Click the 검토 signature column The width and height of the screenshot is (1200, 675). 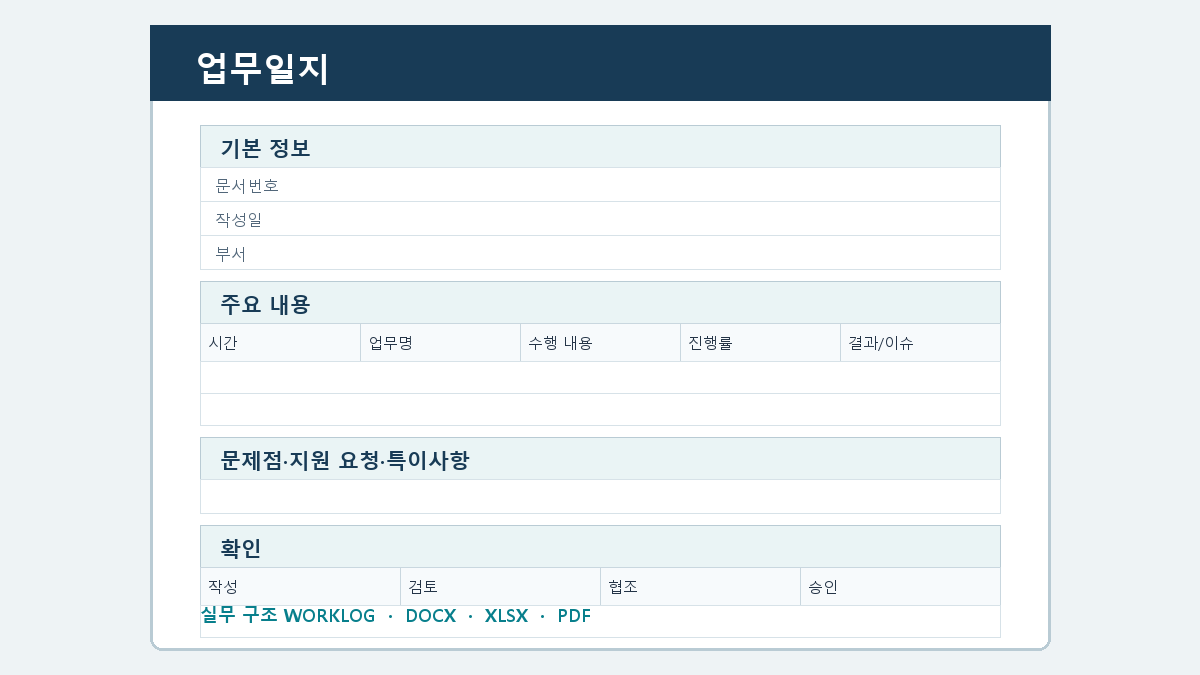(x=500, y=587)
